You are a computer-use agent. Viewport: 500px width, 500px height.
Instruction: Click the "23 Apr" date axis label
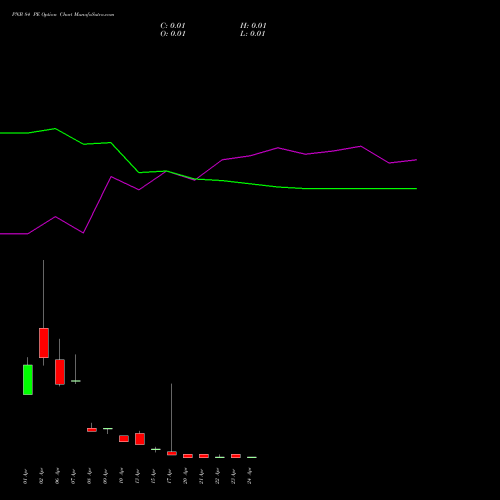234,476
